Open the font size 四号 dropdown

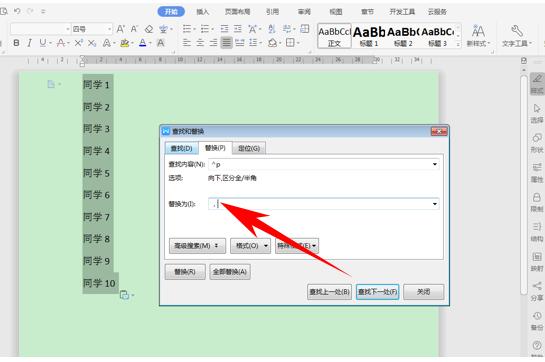109,29
